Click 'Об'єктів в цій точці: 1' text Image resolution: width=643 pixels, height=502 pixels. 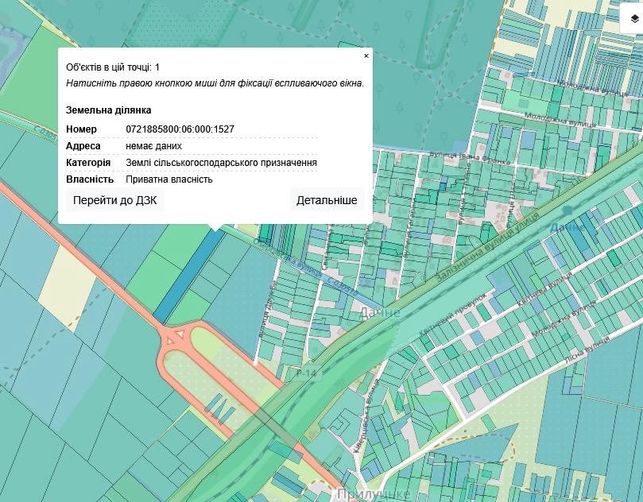pos(113,67)
